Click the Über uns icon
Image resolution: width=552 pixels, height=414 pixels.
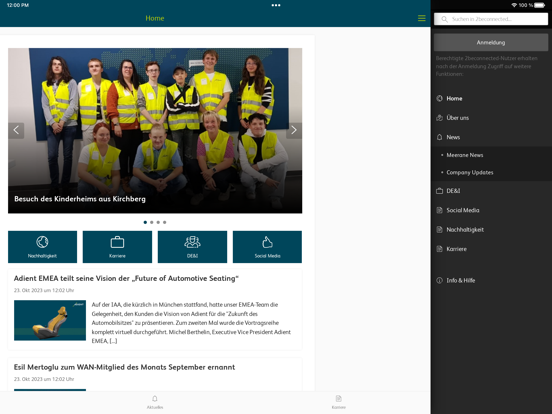(439, 118)
